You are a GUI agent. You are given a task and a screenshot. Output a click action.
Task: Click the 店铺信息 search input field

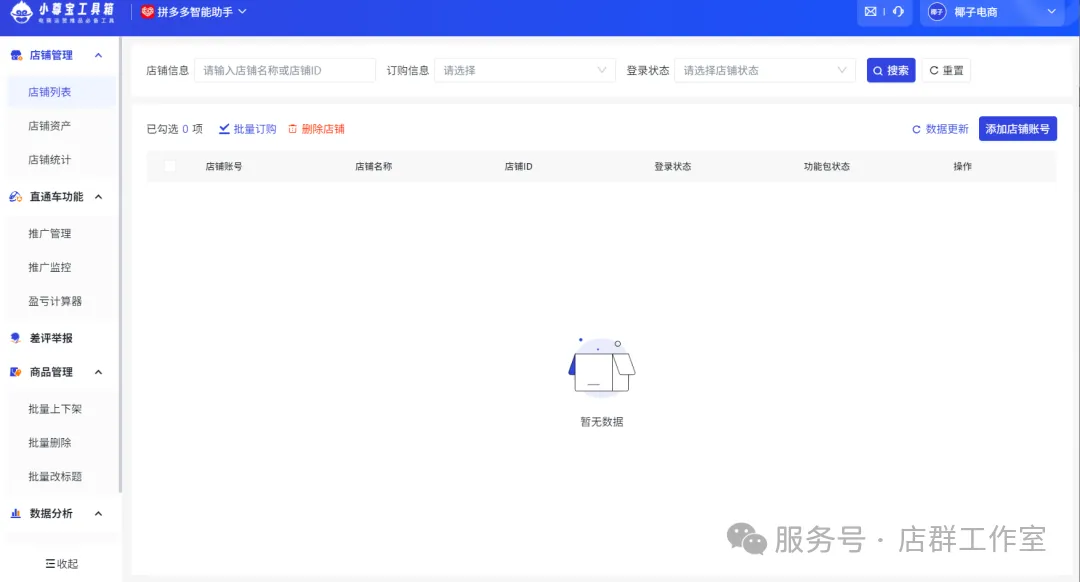coord(285,70)
